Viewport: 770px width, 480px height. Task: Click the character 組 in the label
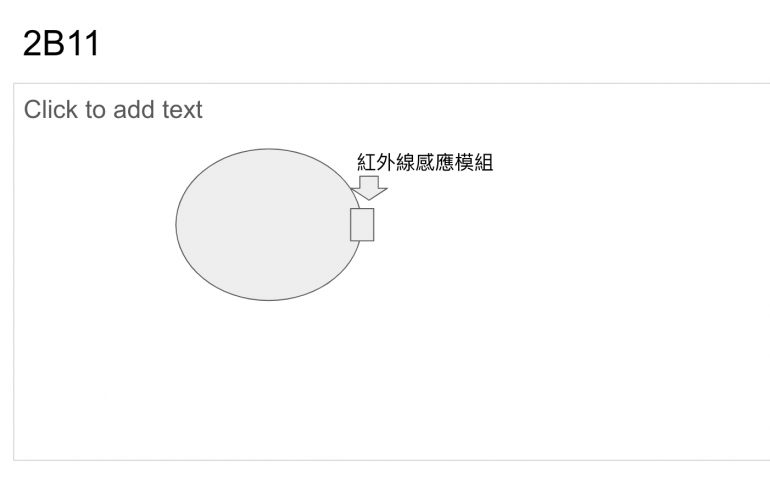(484, 162)
